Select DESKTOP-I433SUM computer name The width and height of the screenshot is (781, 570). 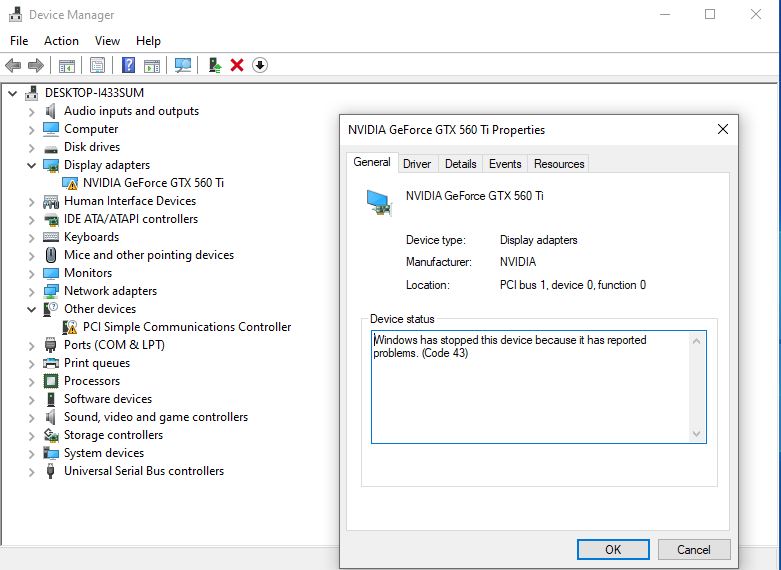click(x=94, y=93)
